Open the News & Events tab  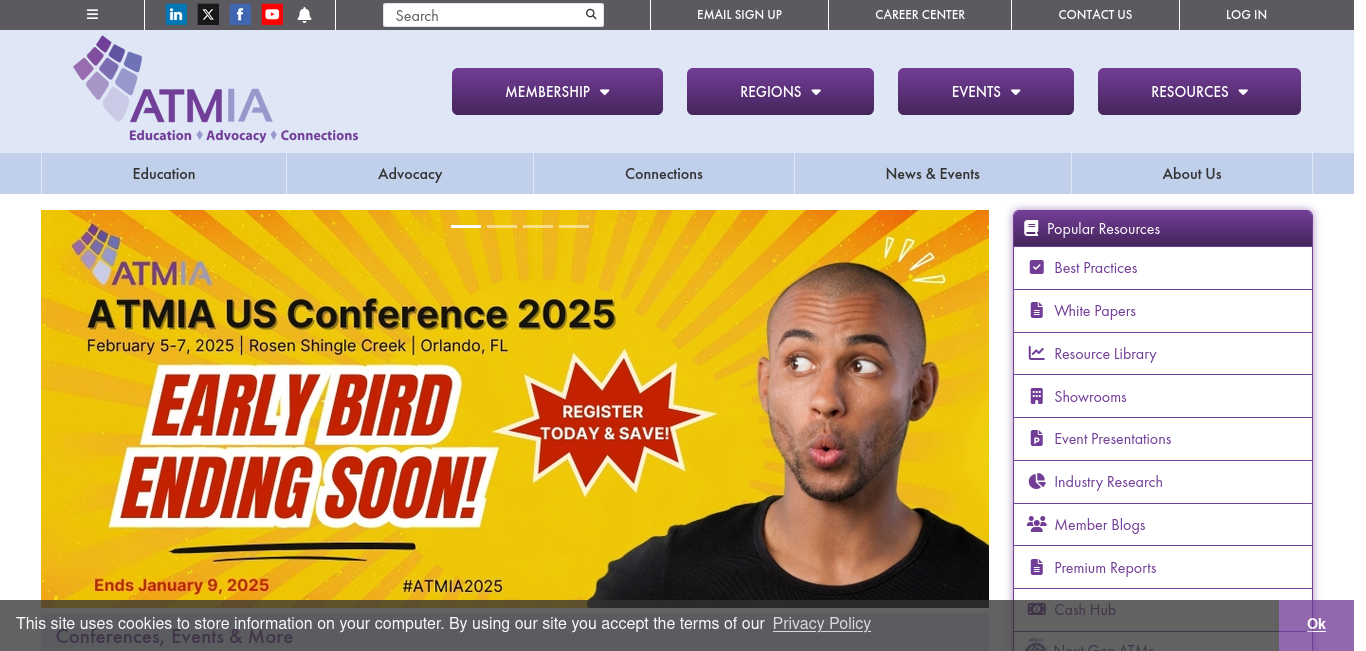932,173
